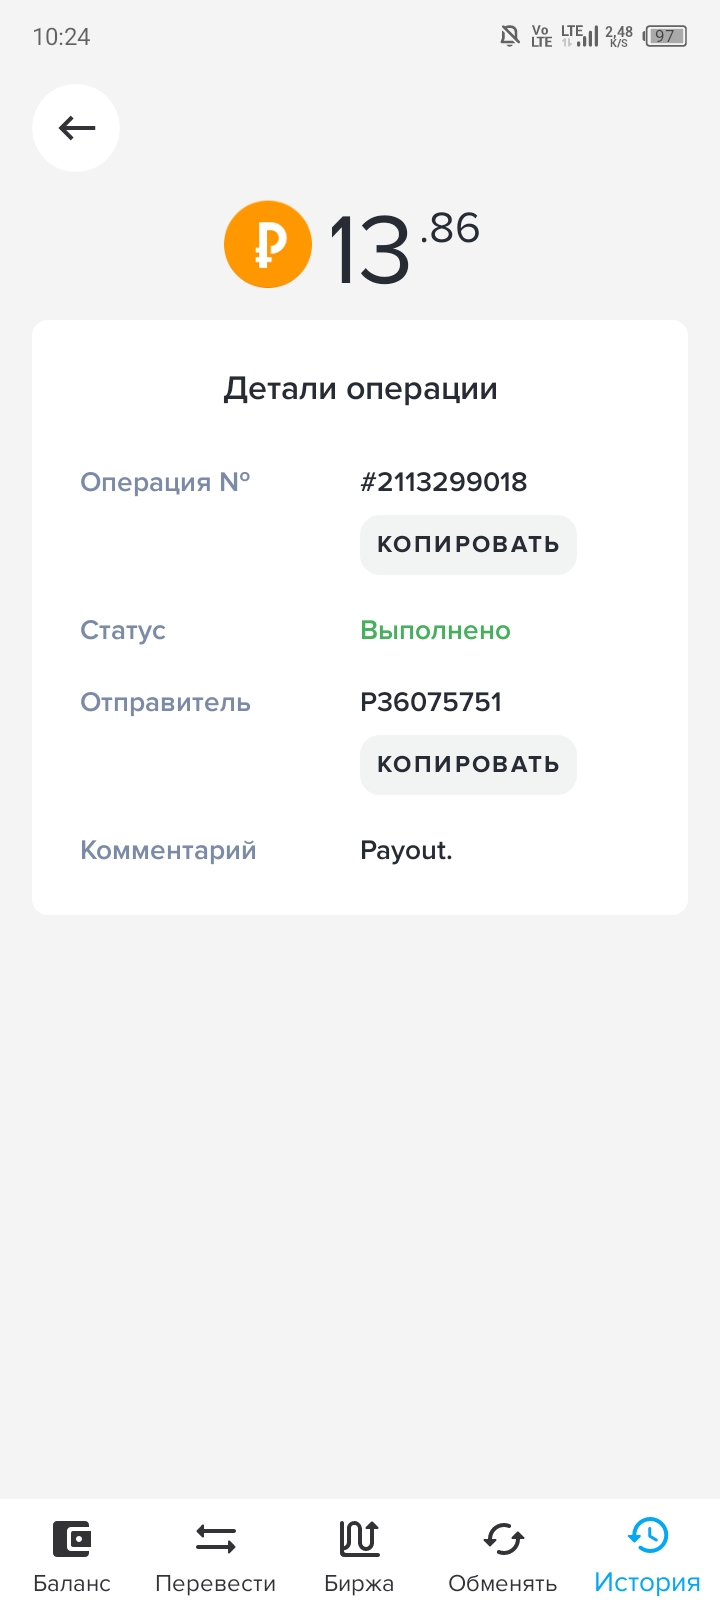Tap sender ID P36075751
Image resolution: width=720 pixels, height=1611 pixels.
click(431, 702)
